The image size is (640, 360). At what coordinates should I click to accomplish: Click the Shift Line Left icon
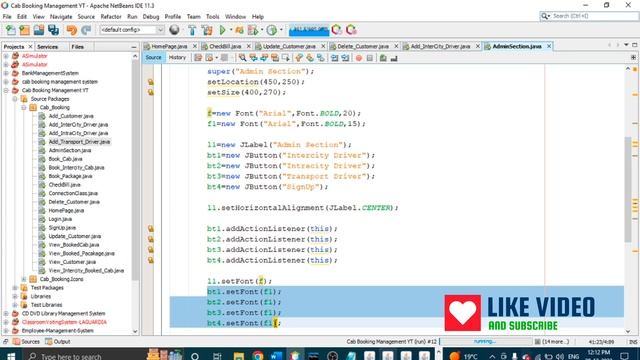tap(335, 58)
